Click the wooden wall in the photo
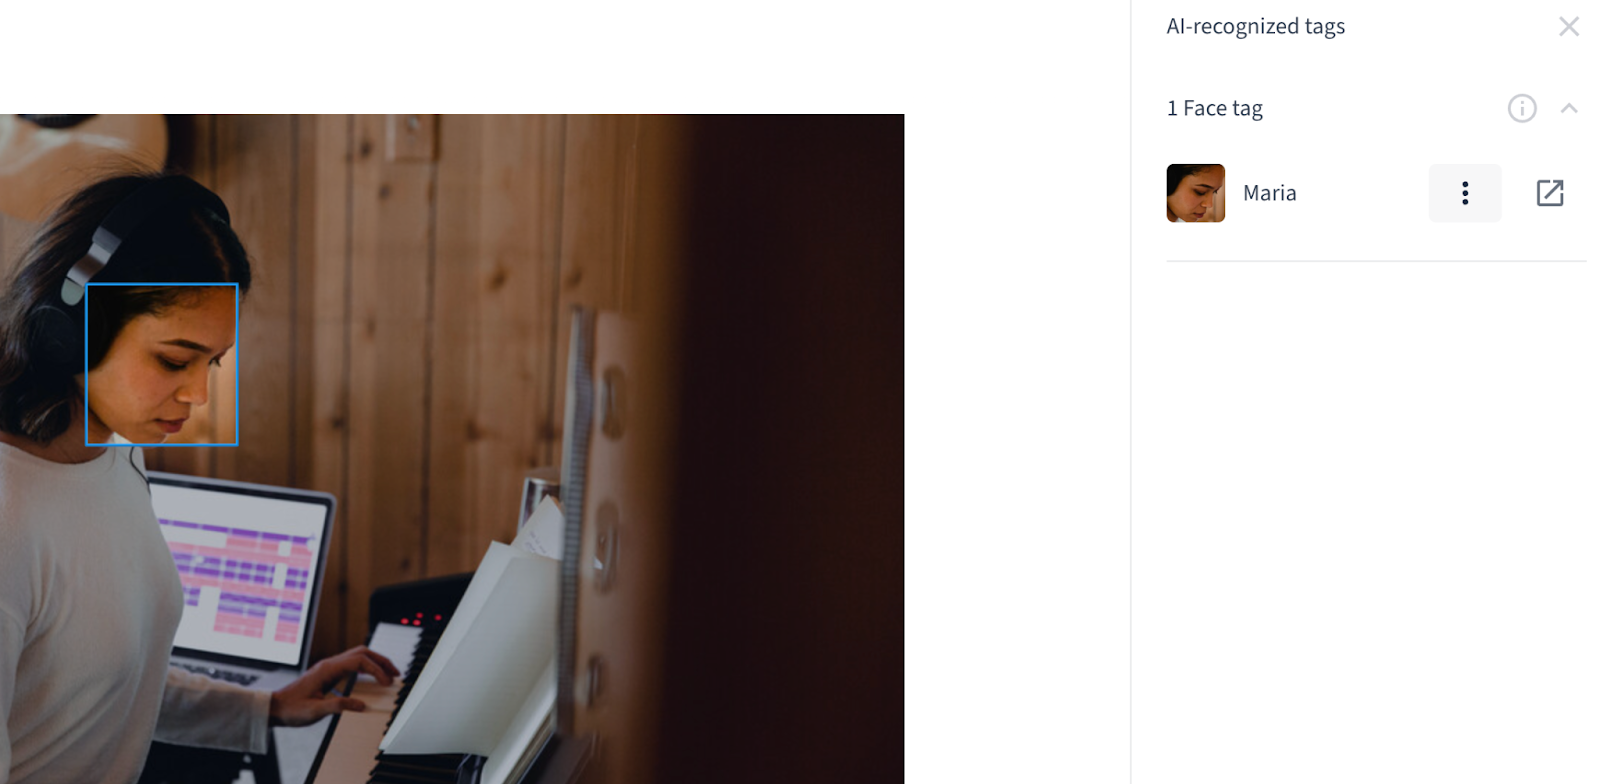This screenshot has width=1600, height=784. pyautogui.click(x=450, y=300)
